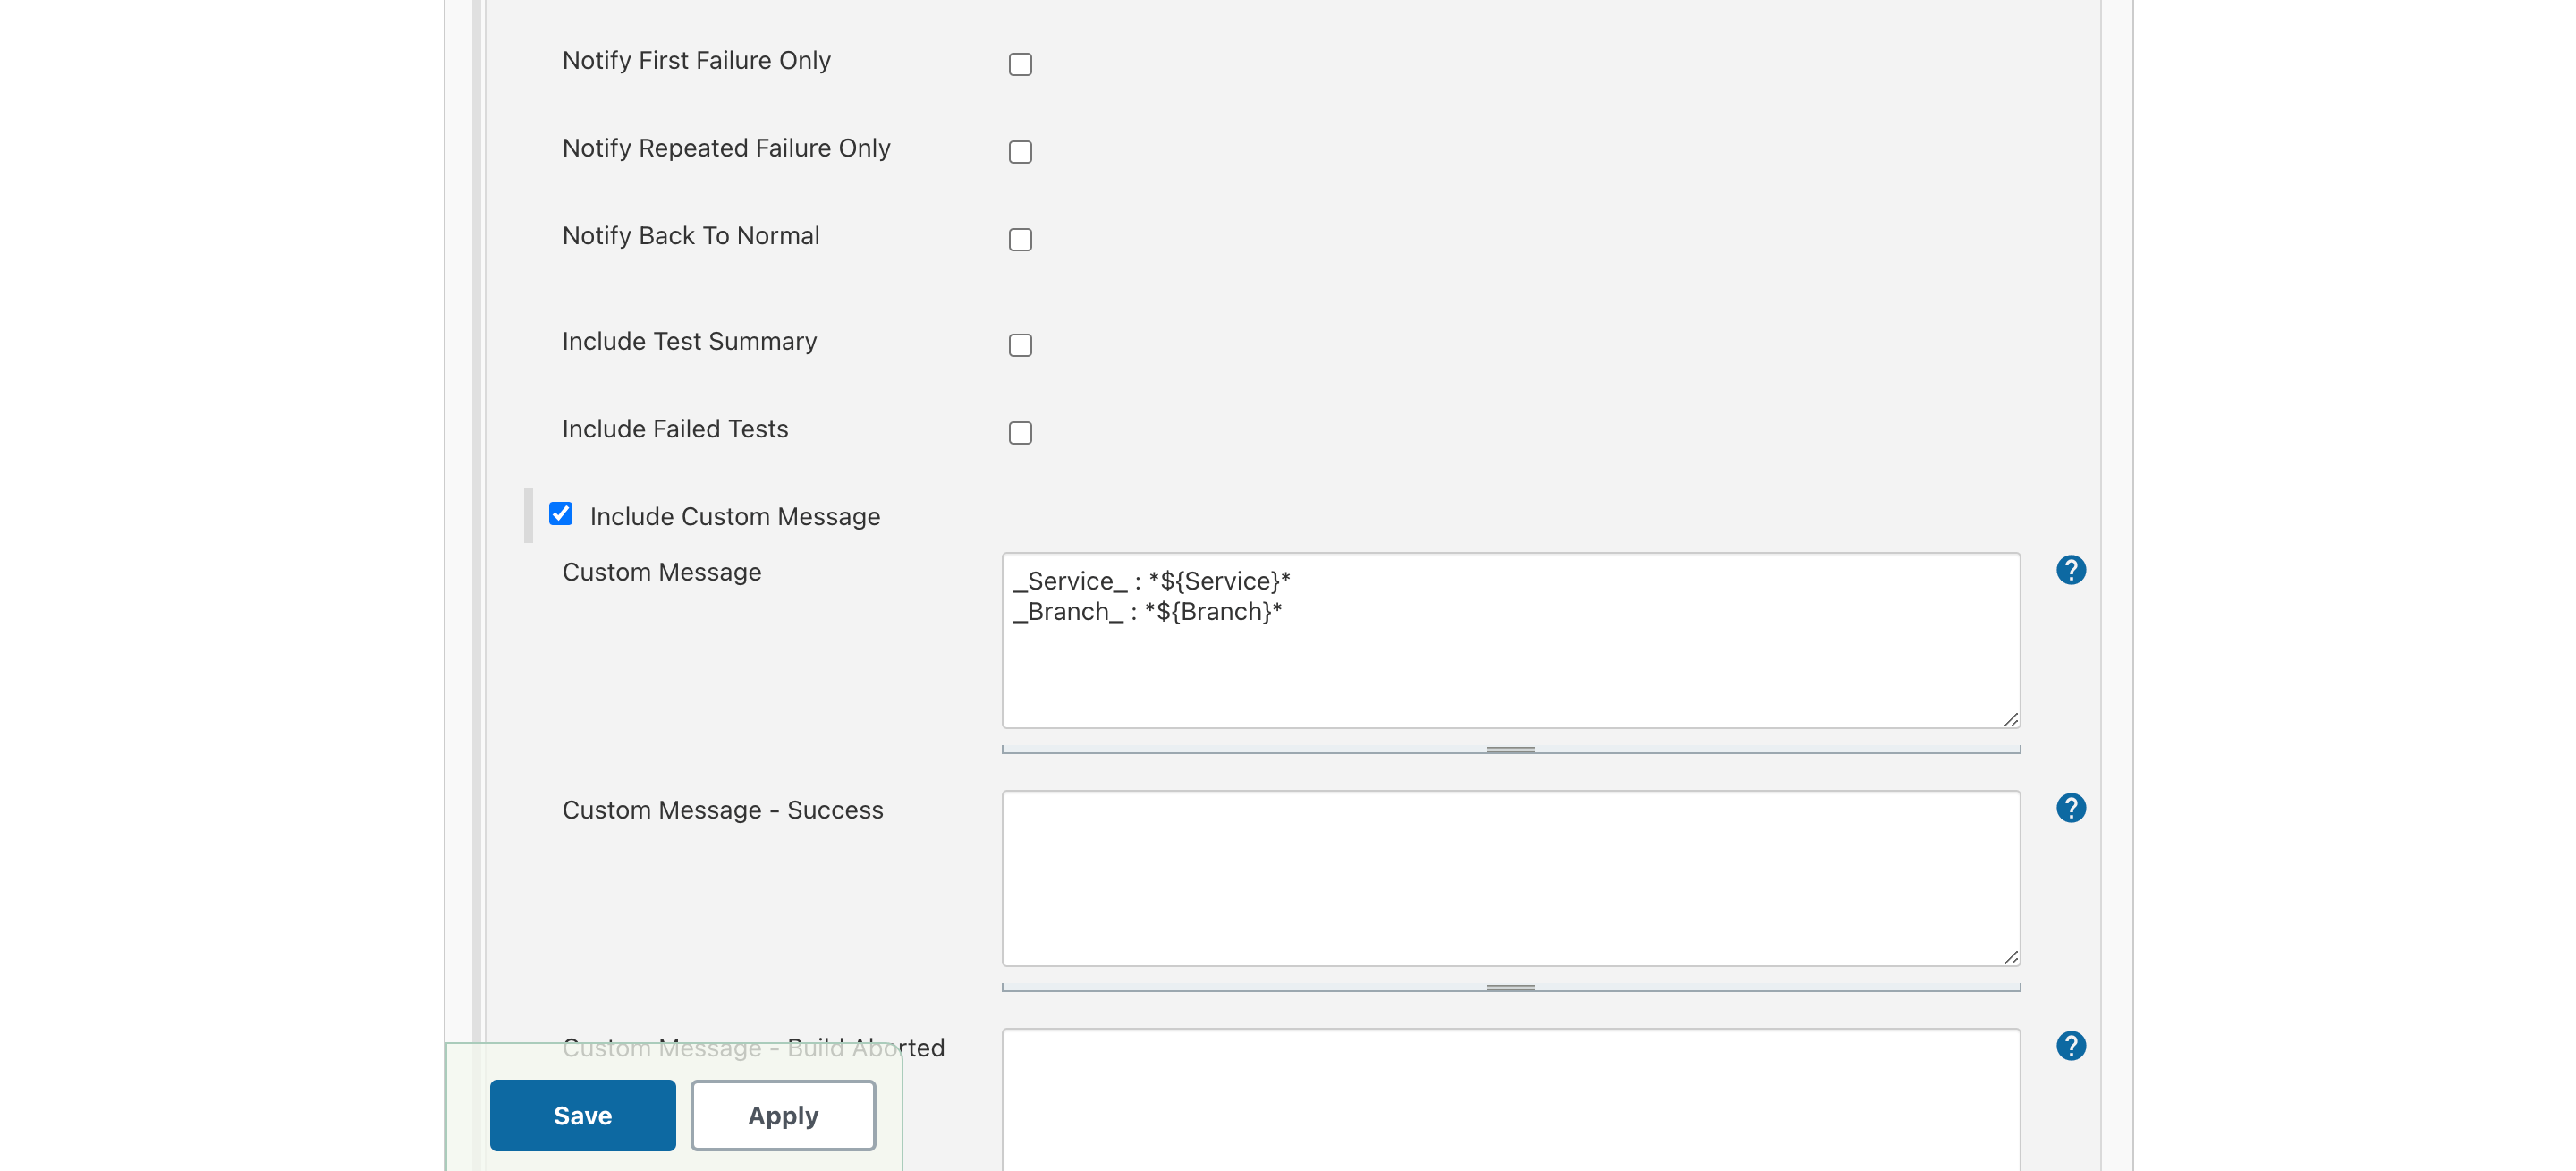Click the drag bar below Custom Message field
Viewport: 2576px width, 1171px height.
[1510, 748]
